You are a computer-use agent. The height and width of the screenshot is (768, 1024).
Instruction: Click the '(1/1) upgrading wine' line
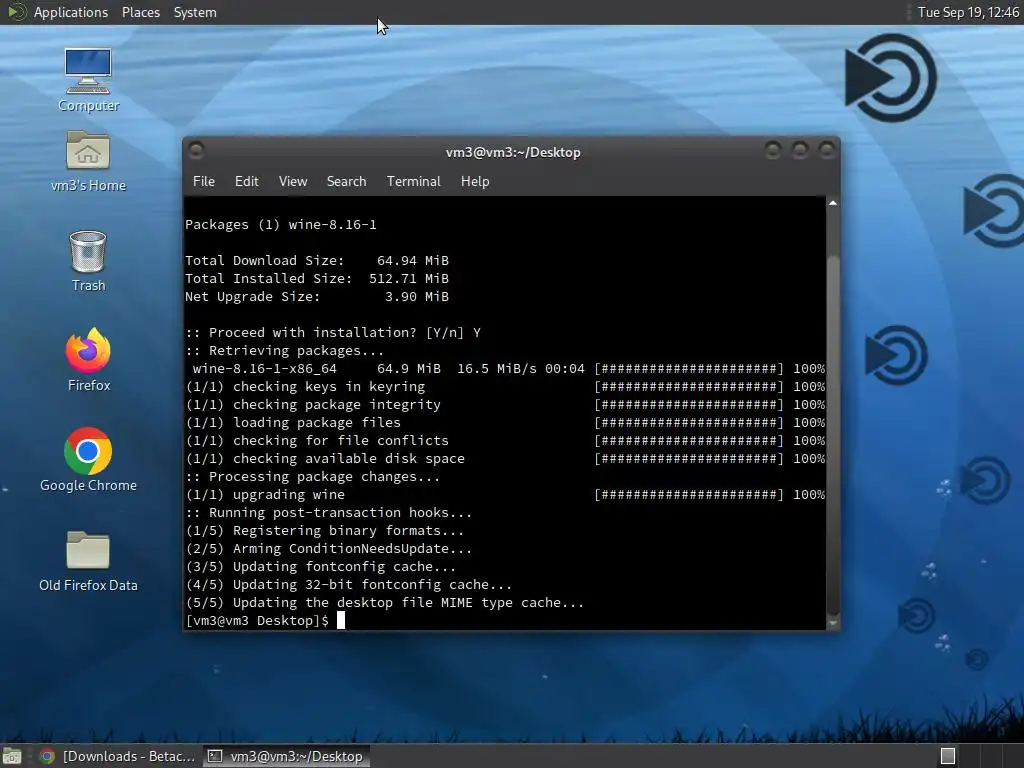505,494
